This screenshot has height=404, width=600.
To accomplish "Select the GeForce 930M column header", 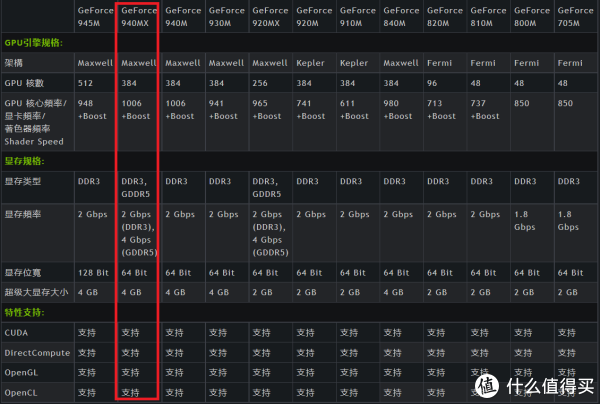I will point(227,16).
